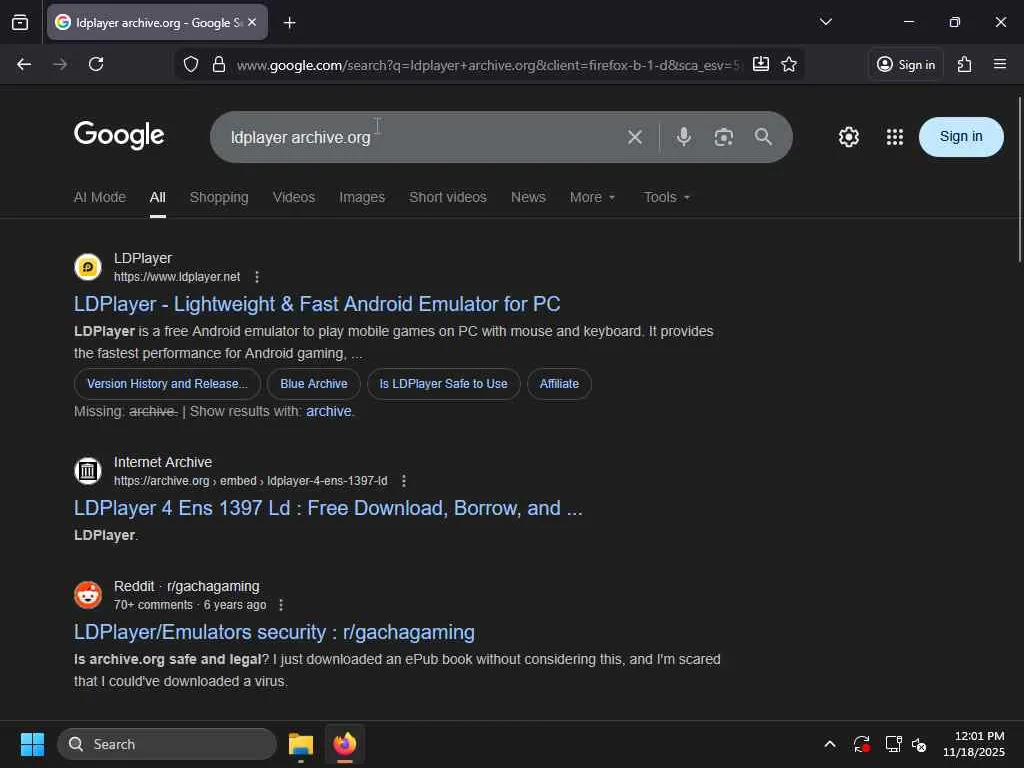Screen dimensions: 1024x768
Task: Open LDPlayer 4 Ens 1397 Ld result
Action: 328,508
